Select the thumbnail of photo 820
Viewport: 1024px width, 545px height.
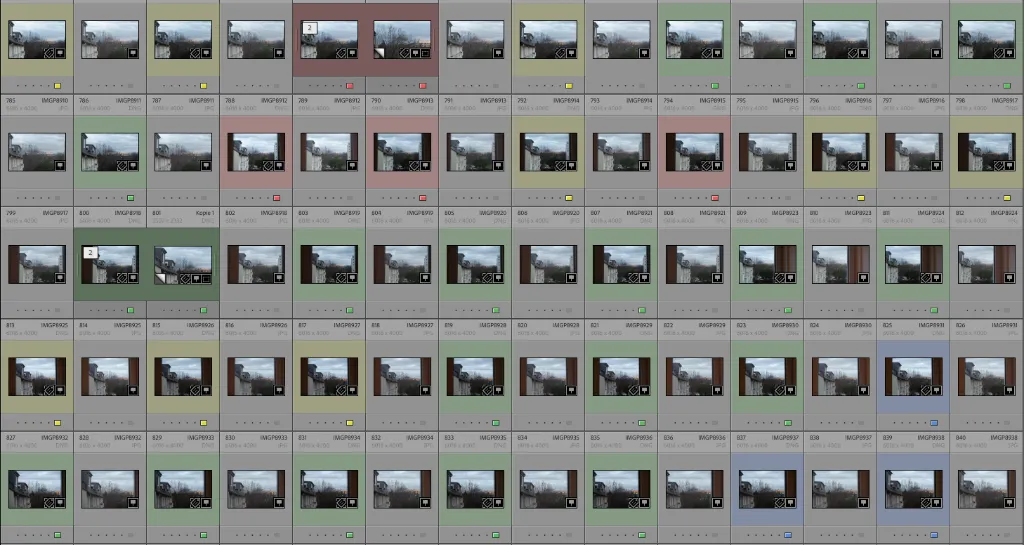549,377
